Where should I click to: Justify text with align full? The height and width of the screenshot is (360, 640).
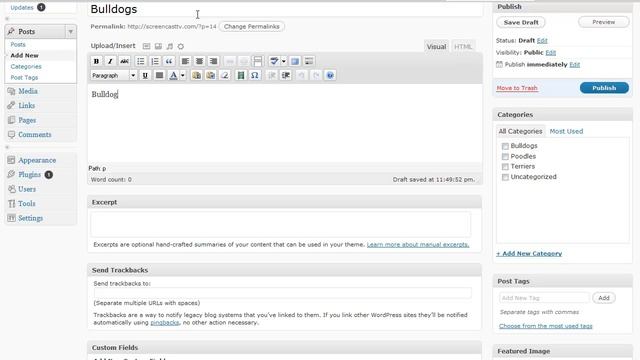[160, 76]
